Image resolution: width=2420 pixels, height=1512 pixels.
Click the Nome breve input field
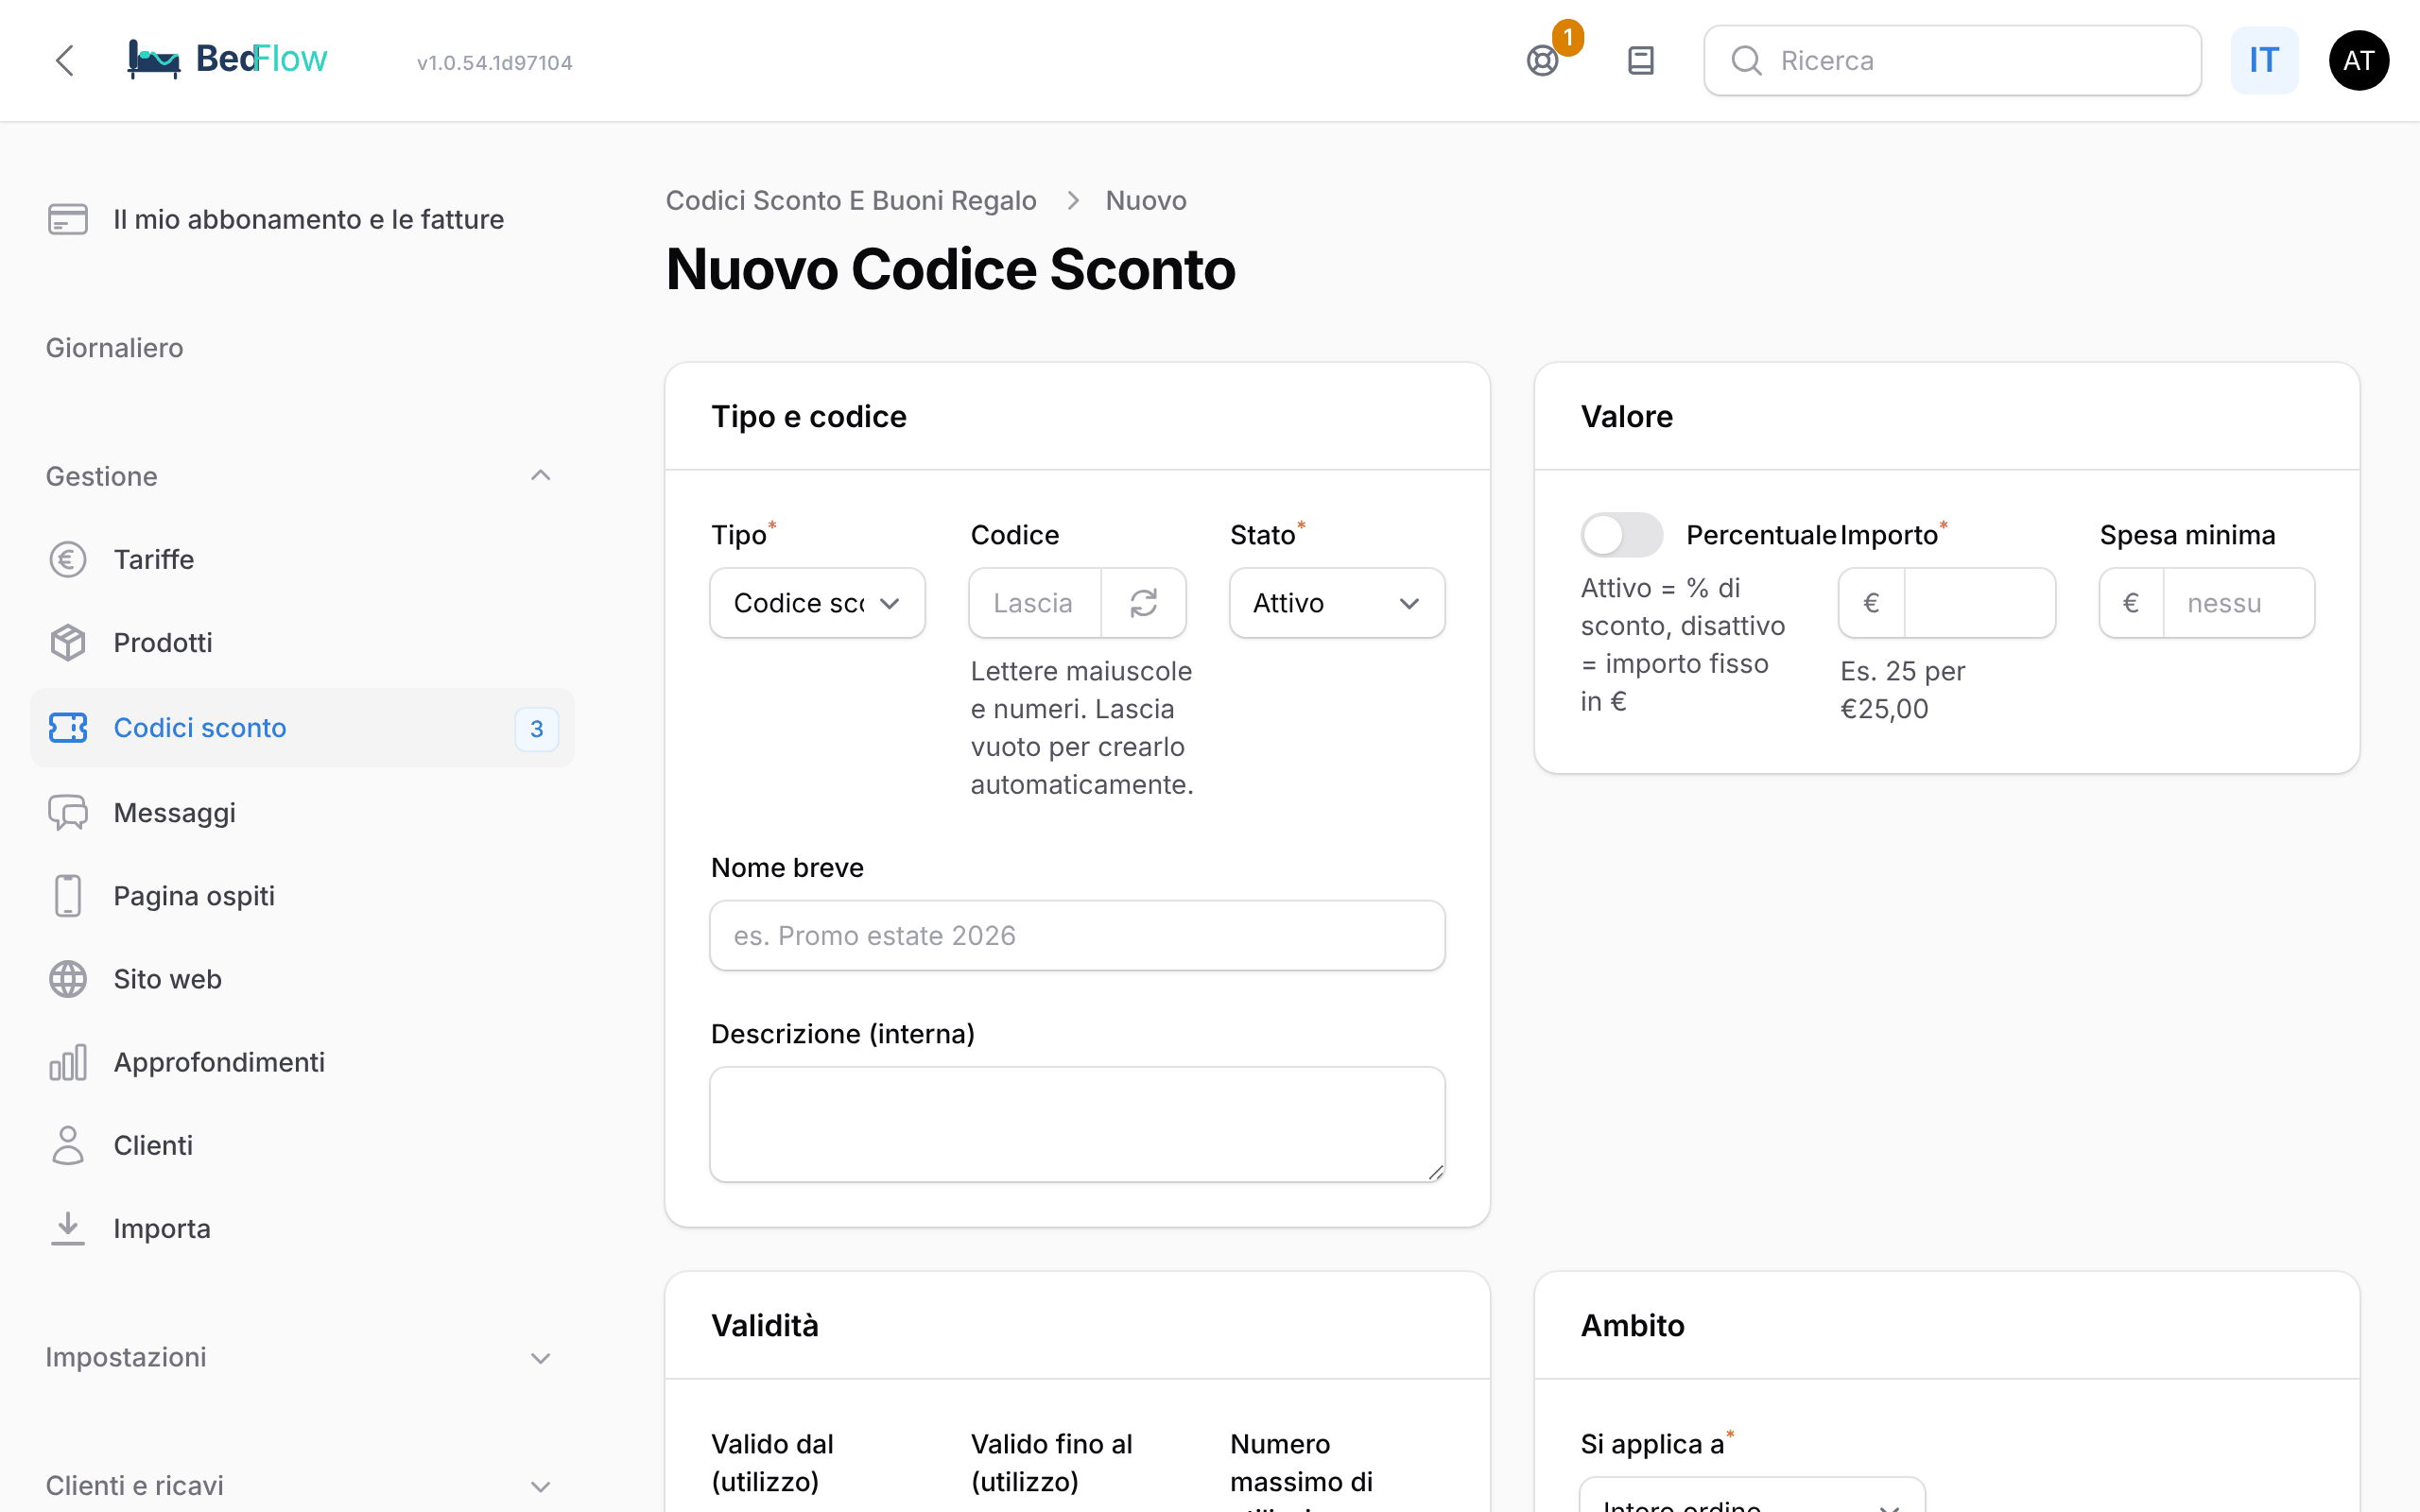point(1077,936)
